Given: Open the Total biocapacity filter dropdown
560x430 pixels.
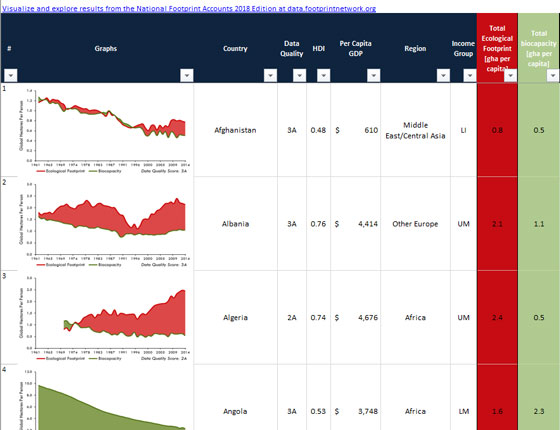Looking at the screenshot, I should [x=553, y=75].
